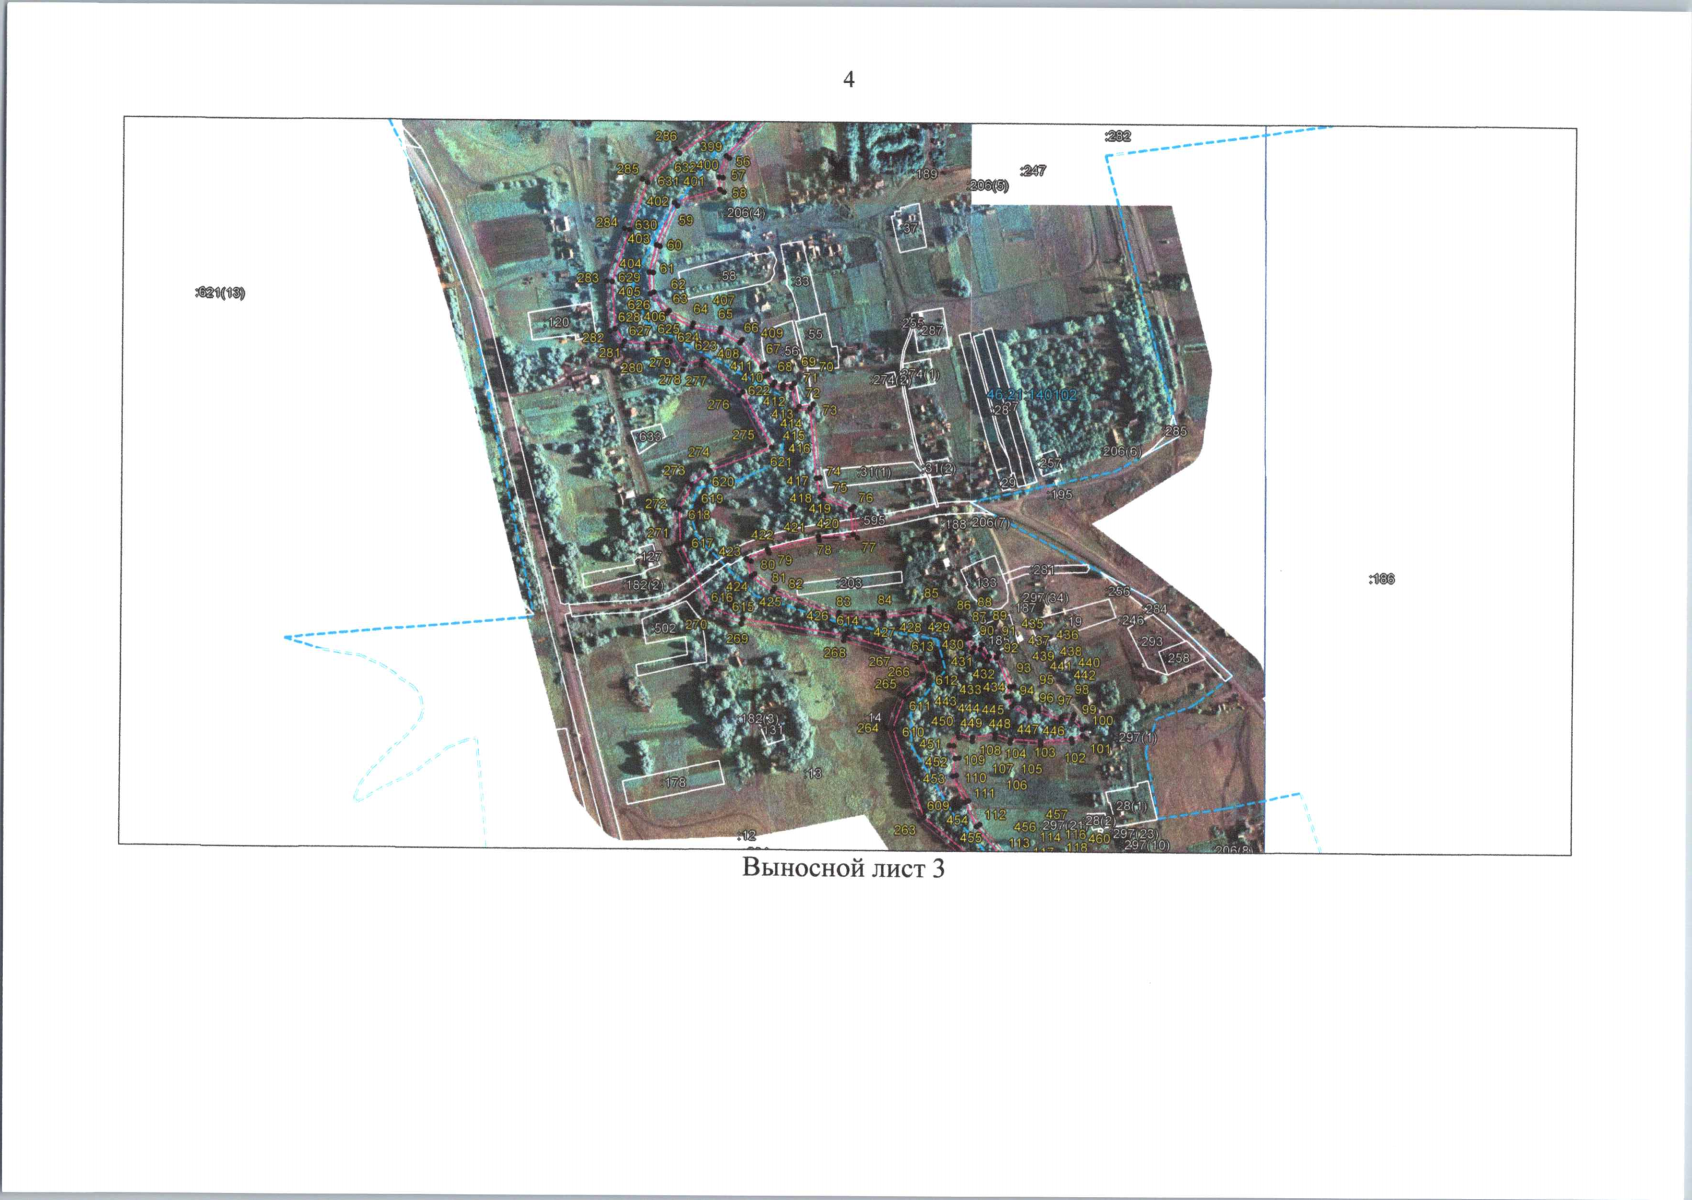Click the 297(34) parcel label
The width and height of the screenshot is (1692, 1200).
click(x=1045, y=598)
